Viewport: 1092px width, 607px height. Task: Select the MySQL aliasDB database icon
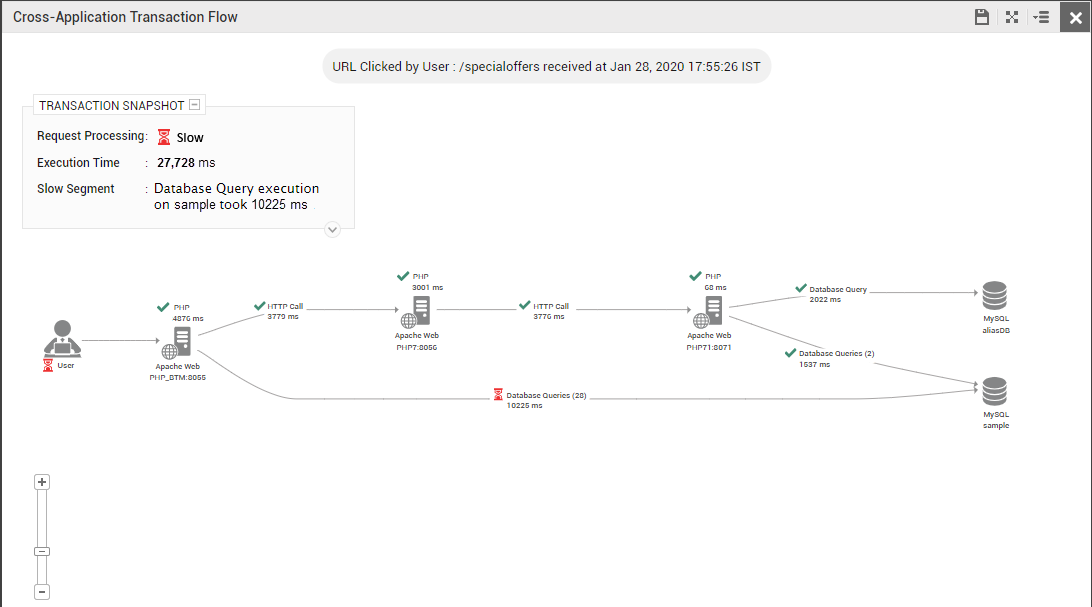994,295
